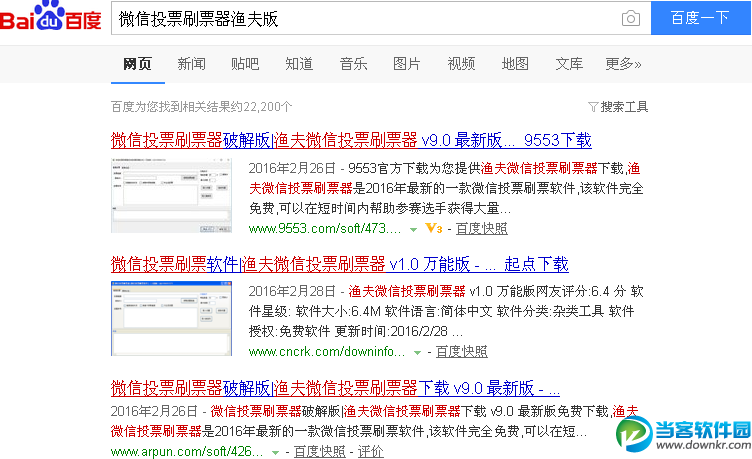Click the V3 credibility badge icon
The height and width of the screenshot is (459, 752).
(434, 228)
